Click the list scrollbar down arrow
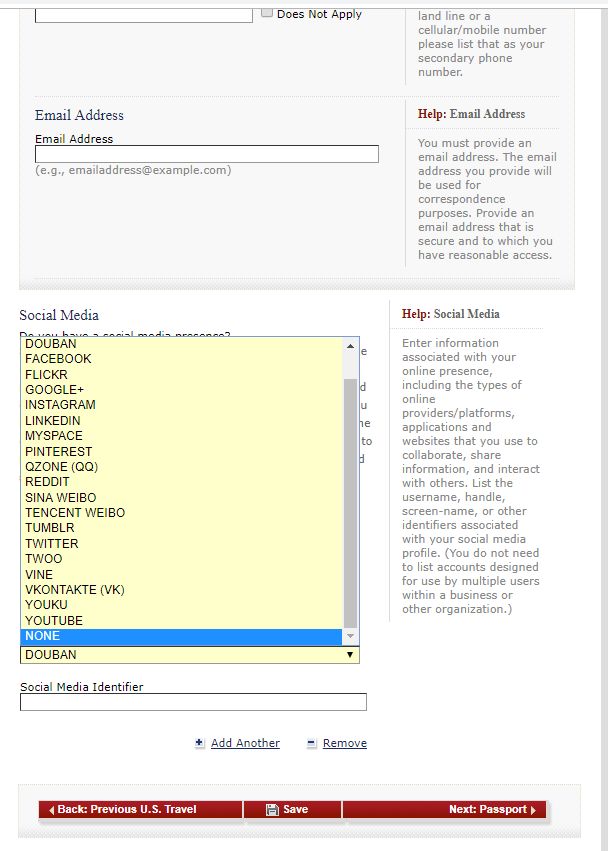This screenshot has width=608, height=851. tap(351, 636)
